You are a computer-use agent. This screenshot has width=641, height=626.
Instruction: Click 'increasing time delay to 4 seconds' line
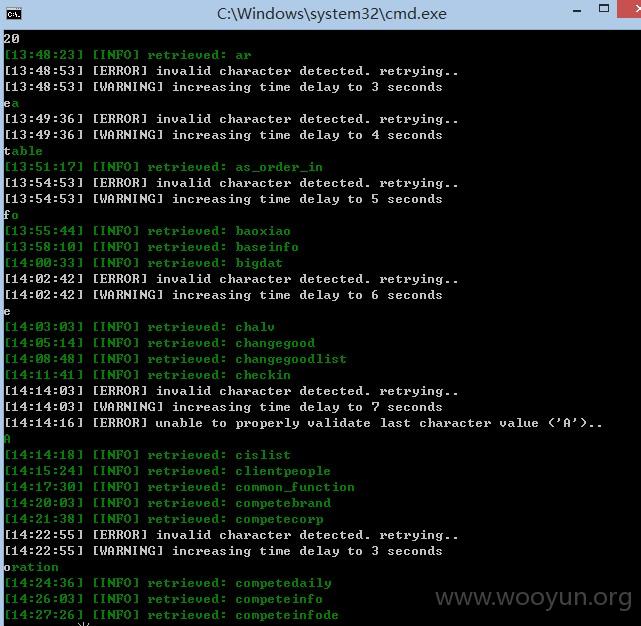click(223, 135)
